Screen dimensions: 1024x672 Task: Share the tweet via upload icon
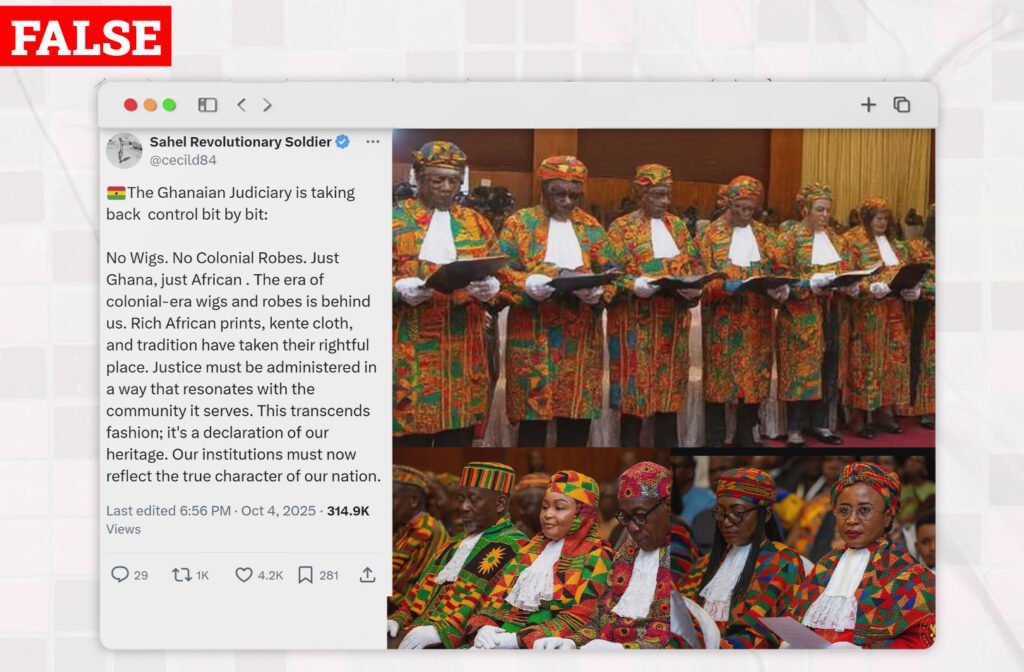tap(368, 575)
